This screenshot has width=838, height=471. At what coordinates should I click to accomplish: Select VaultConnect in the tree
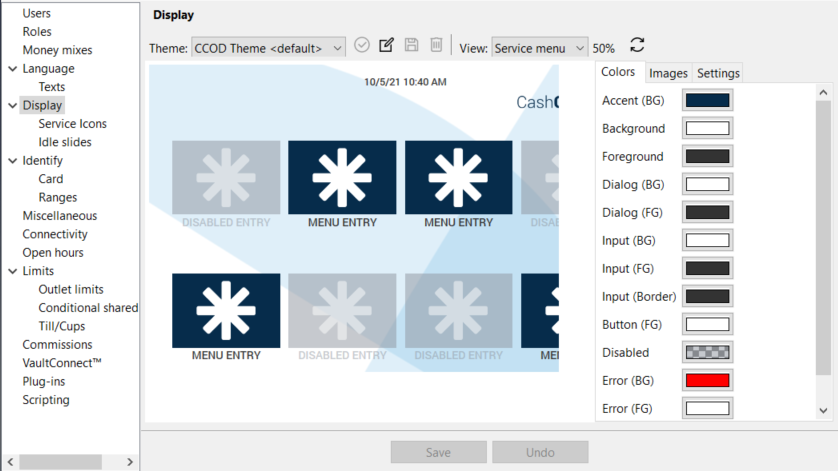pos(61,363)
